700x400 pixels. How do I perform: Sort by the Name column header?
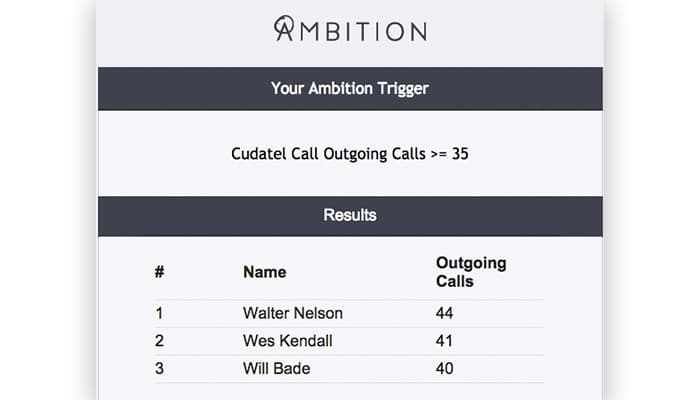tap(264, 272)
